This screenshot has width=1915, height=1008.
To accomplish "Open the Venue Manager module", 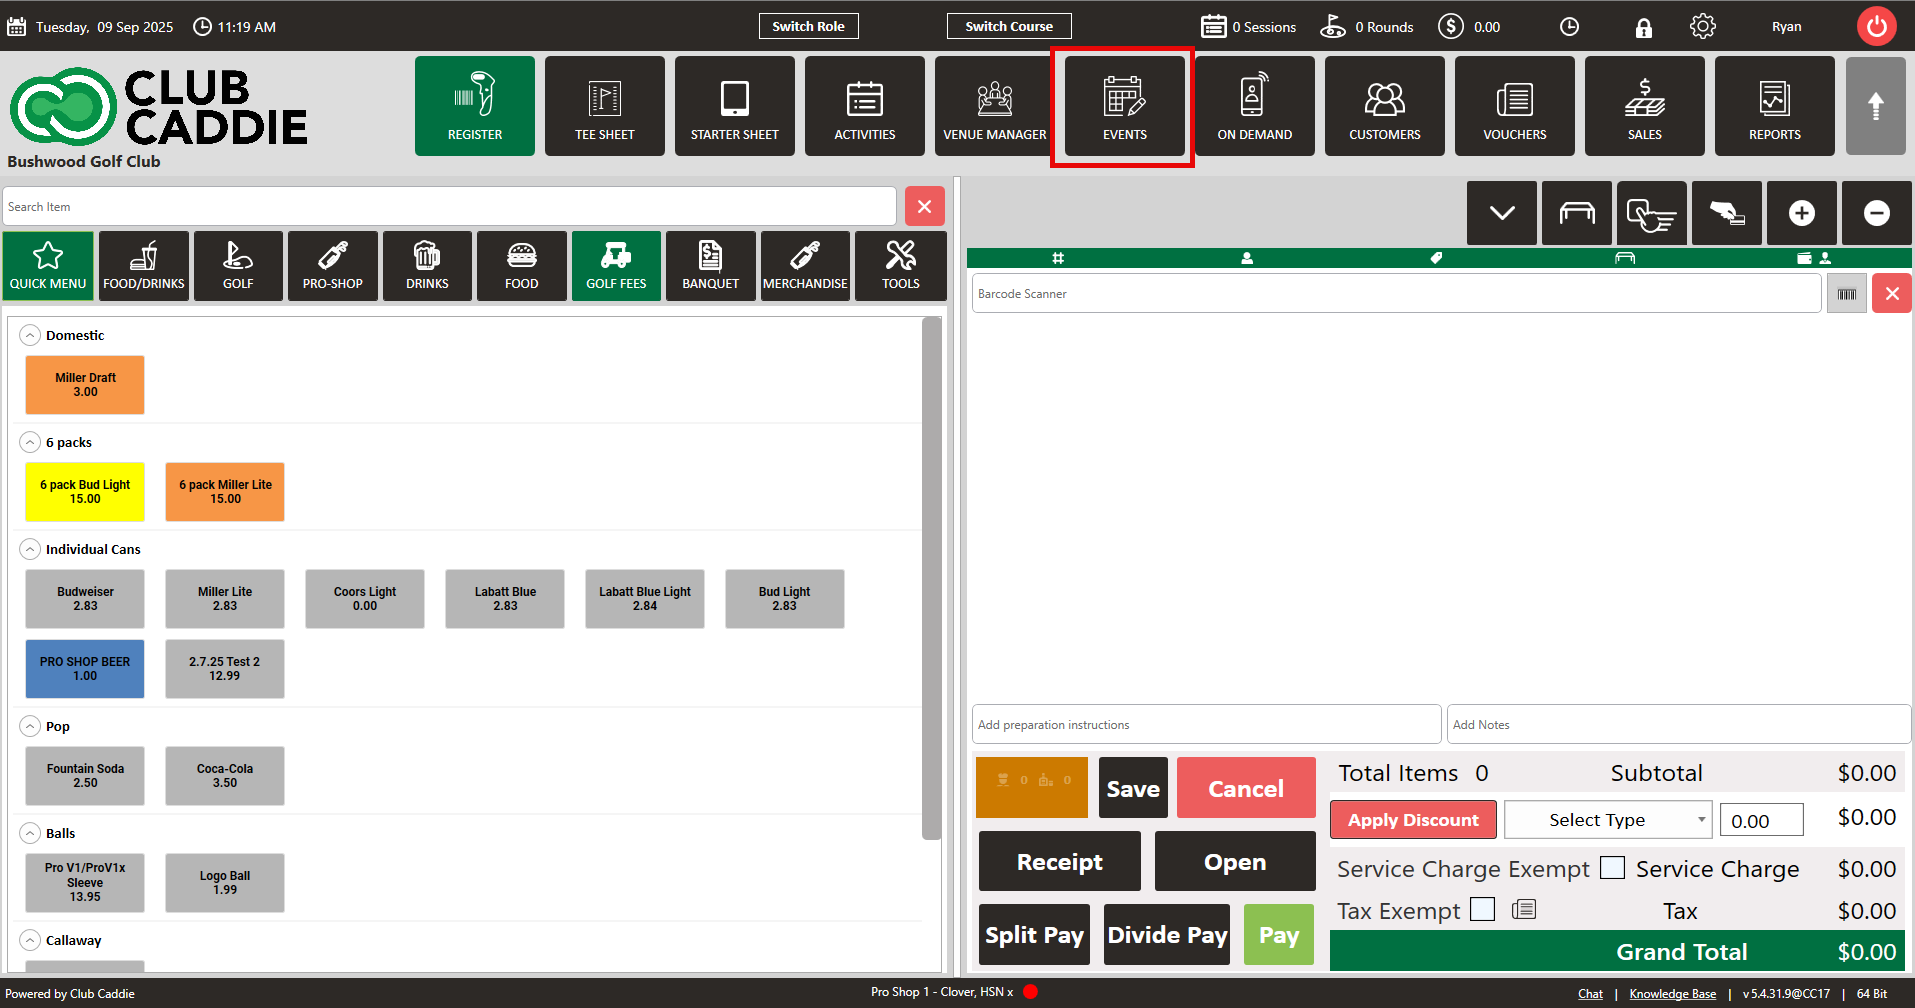I will point(995,106).
